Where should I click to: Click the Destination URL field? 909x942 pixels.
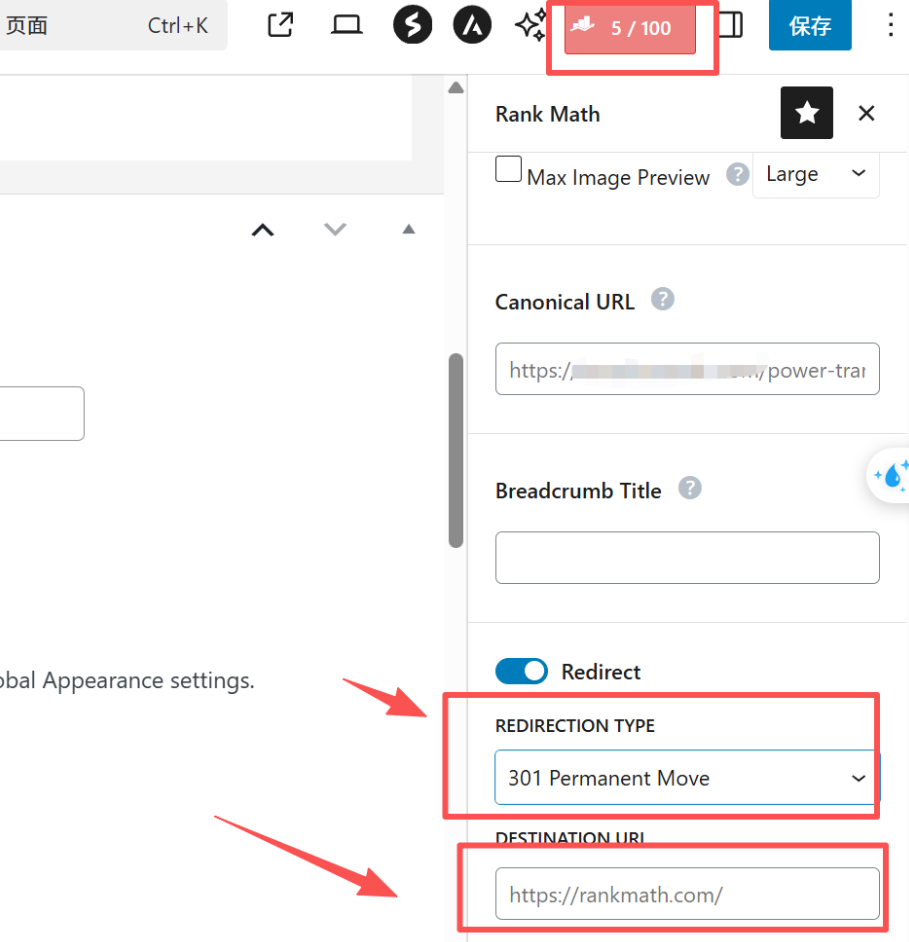tap(687, 893)
